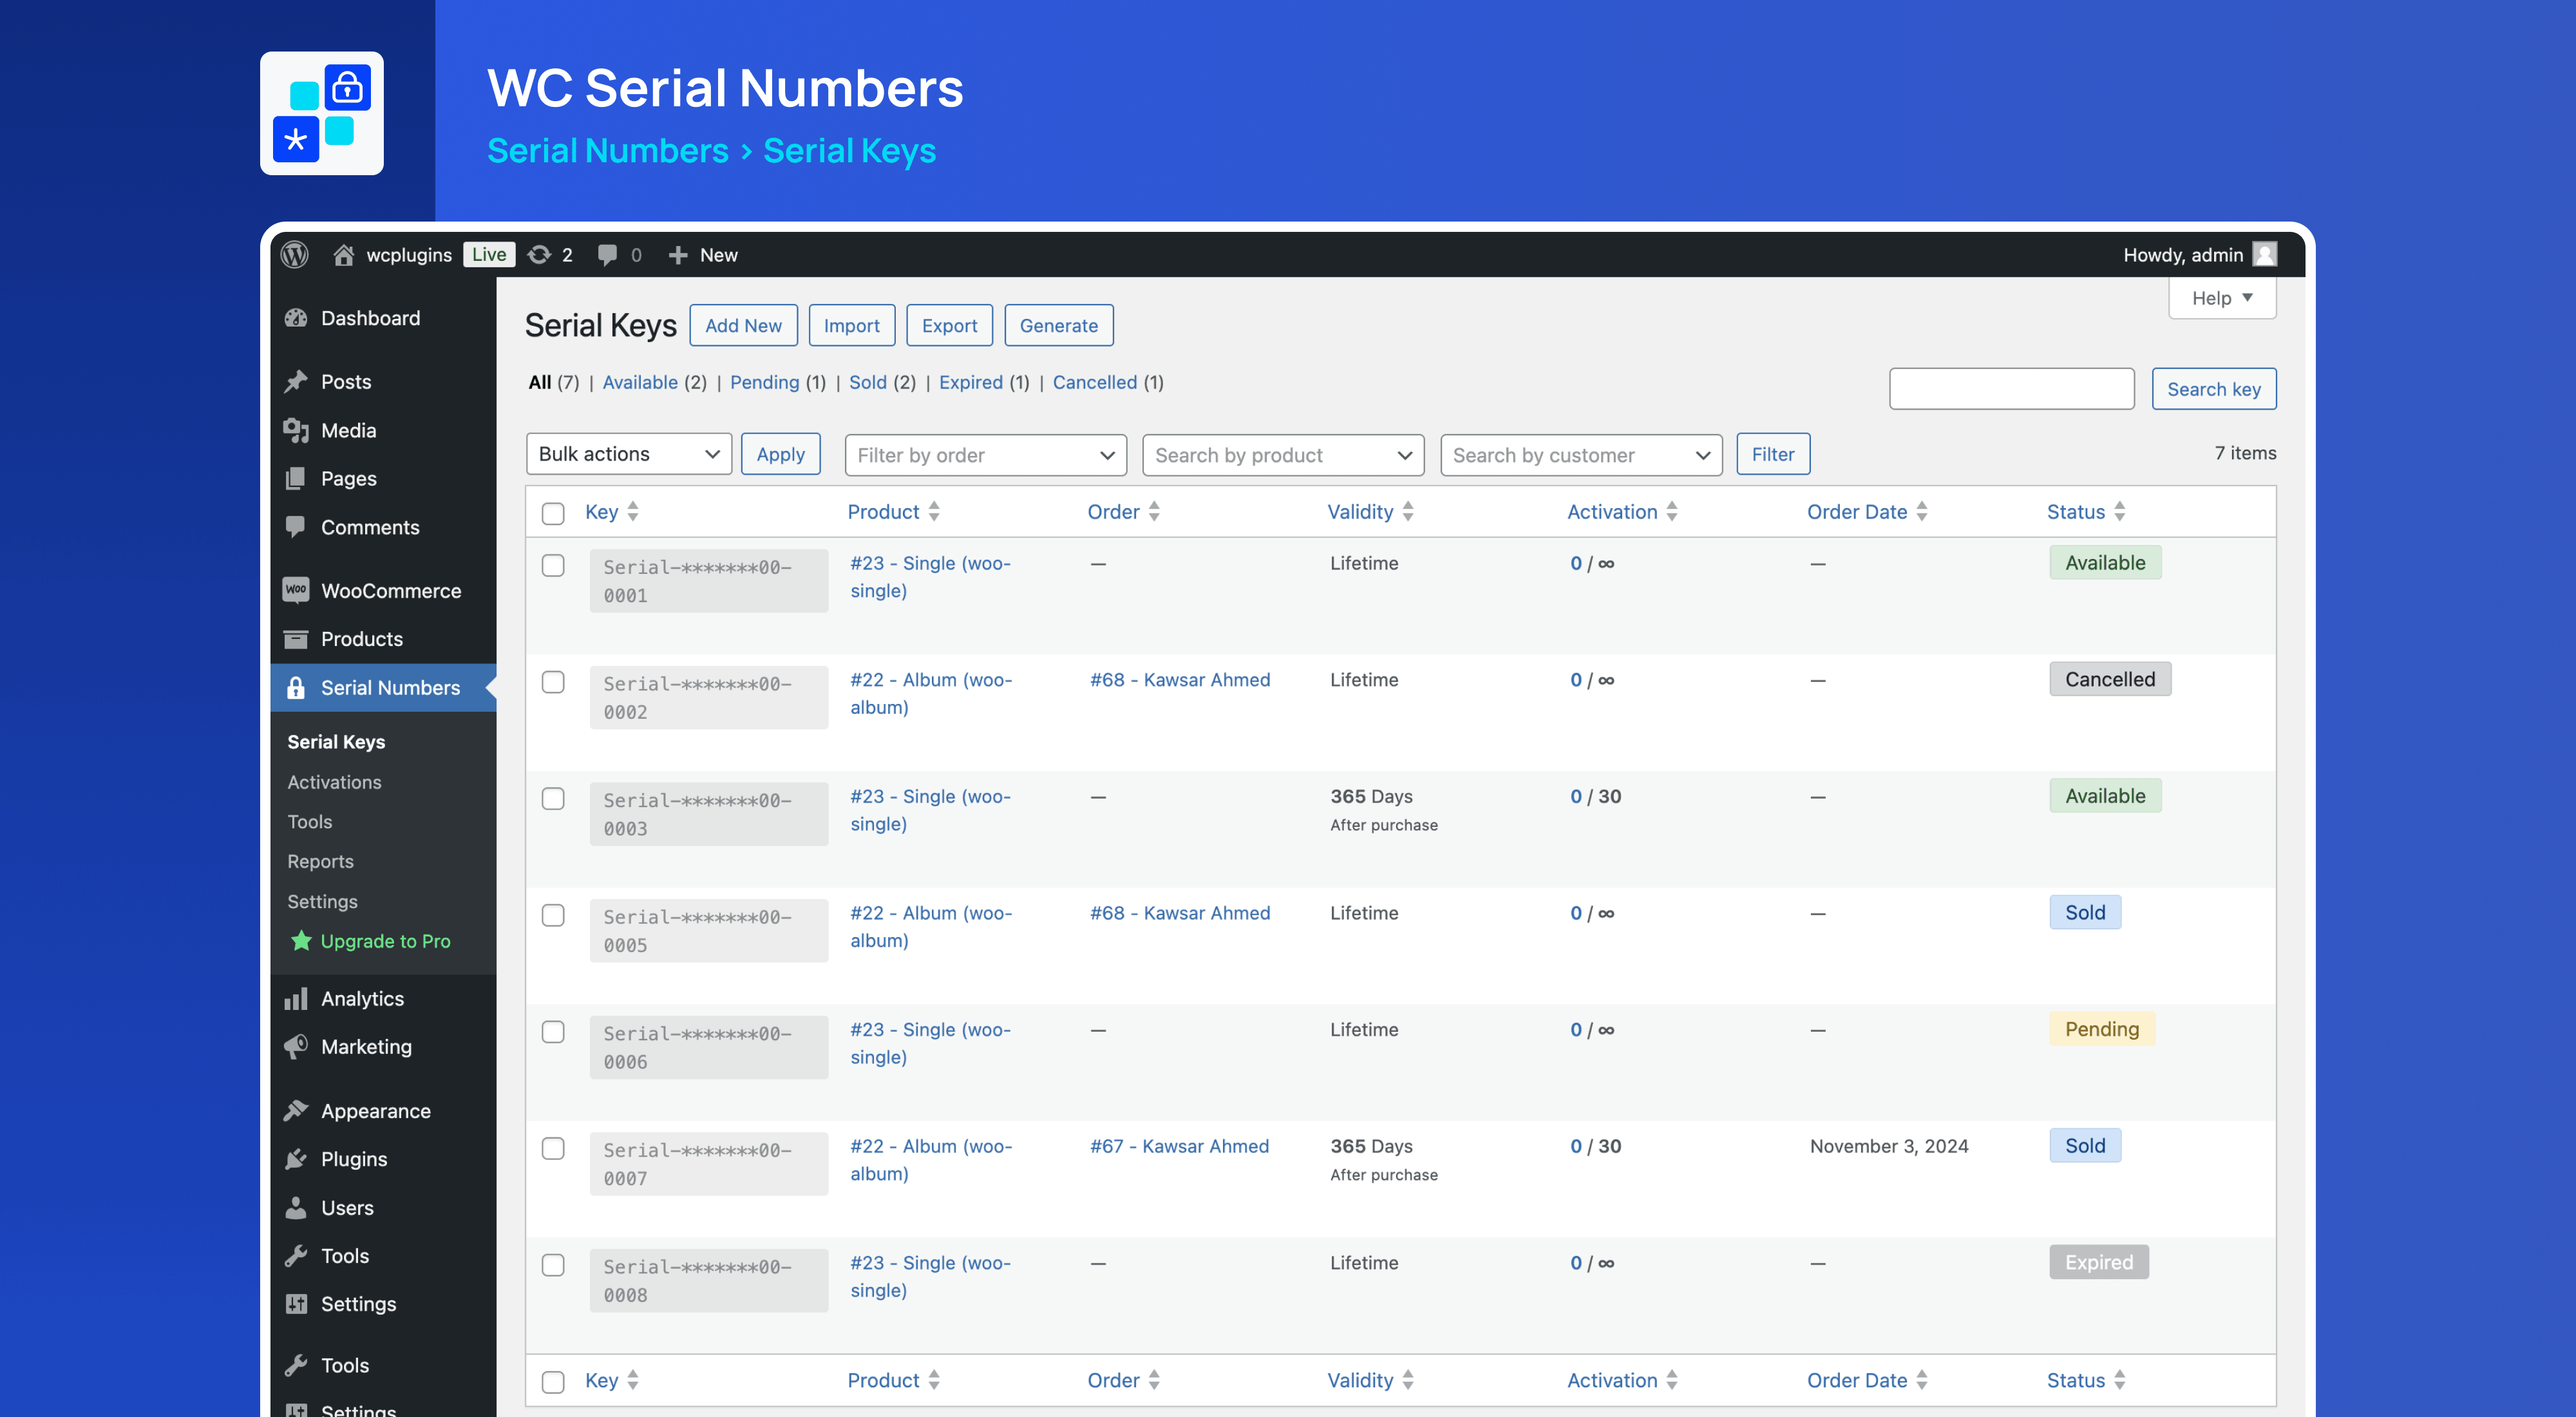This screenshot has width=2576, height=1417.
Task: Check the row for key ending 0001
Action: [x=553, y=565]
